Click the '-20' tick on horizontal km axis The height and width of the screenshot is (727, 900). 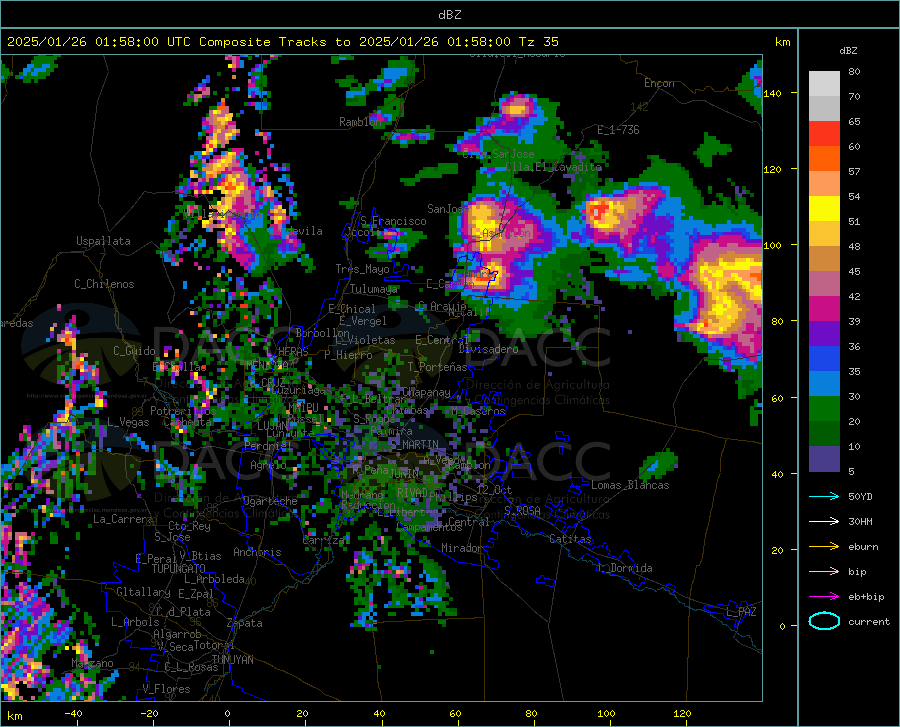click(x=149, y=713)
